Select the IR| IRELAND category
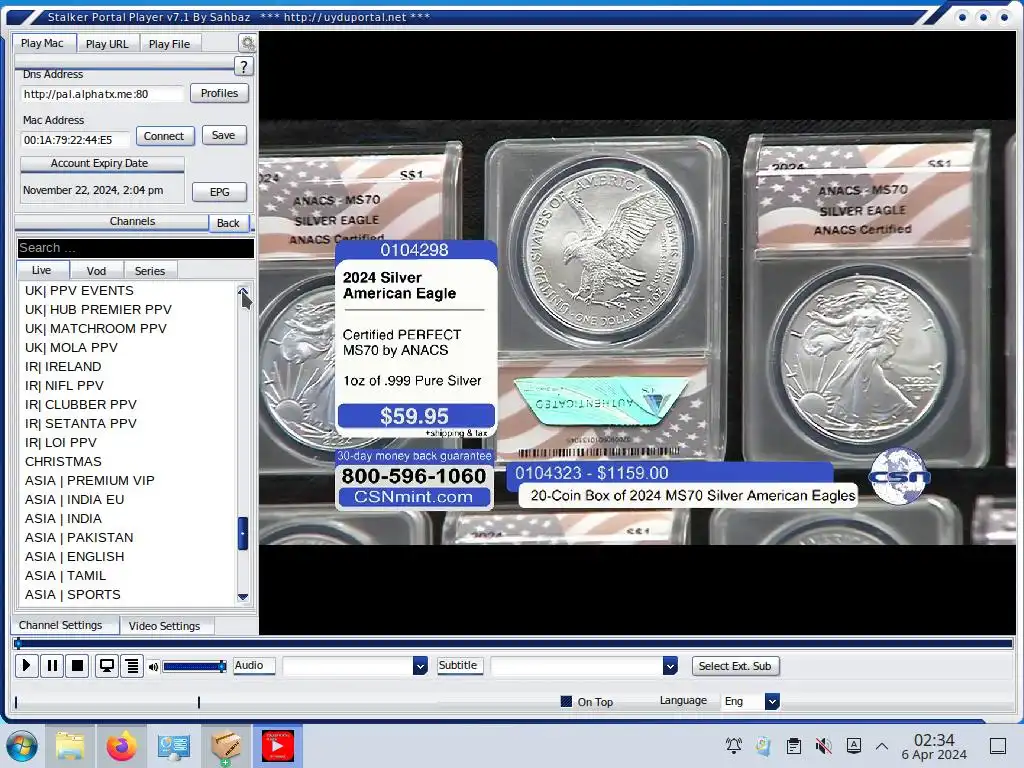This screenshot has width=1024, height=768. [63, 366]
